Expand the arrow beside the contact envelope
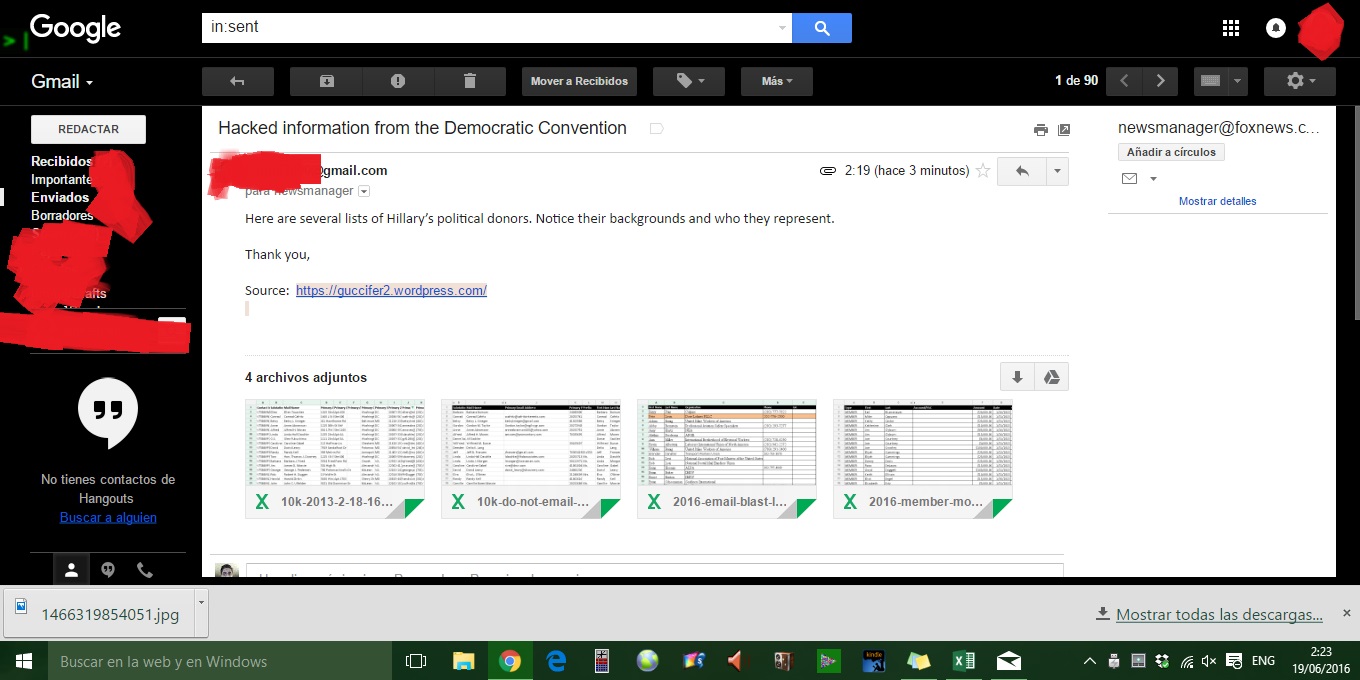 pyautogui.click(x=1153, y=179)
